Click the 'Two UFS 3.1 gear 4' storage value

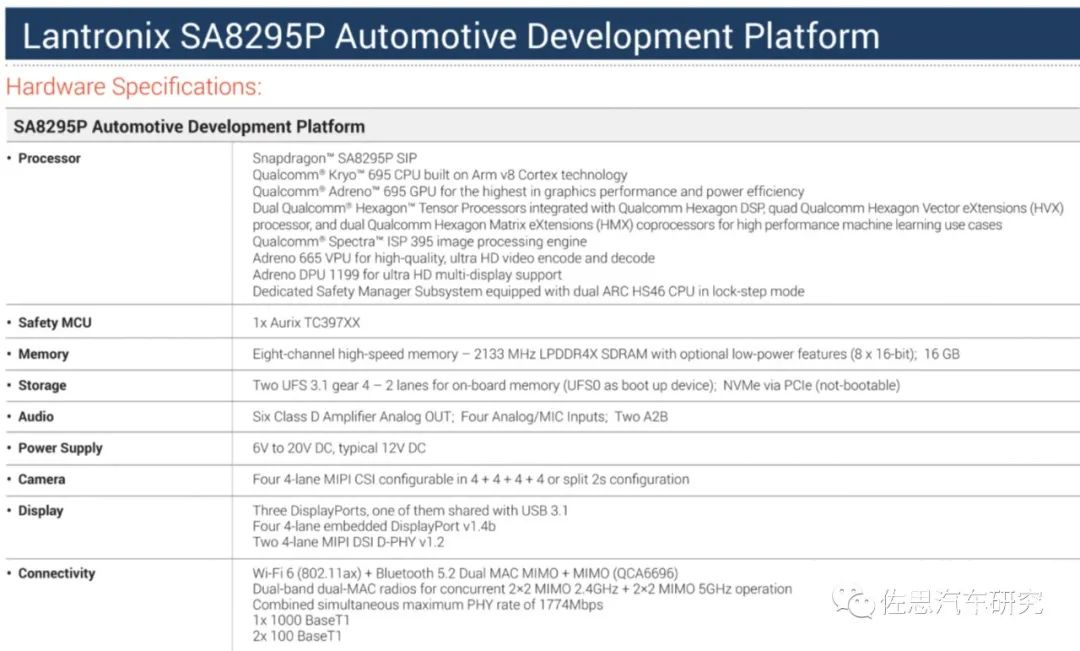(576, 385)
